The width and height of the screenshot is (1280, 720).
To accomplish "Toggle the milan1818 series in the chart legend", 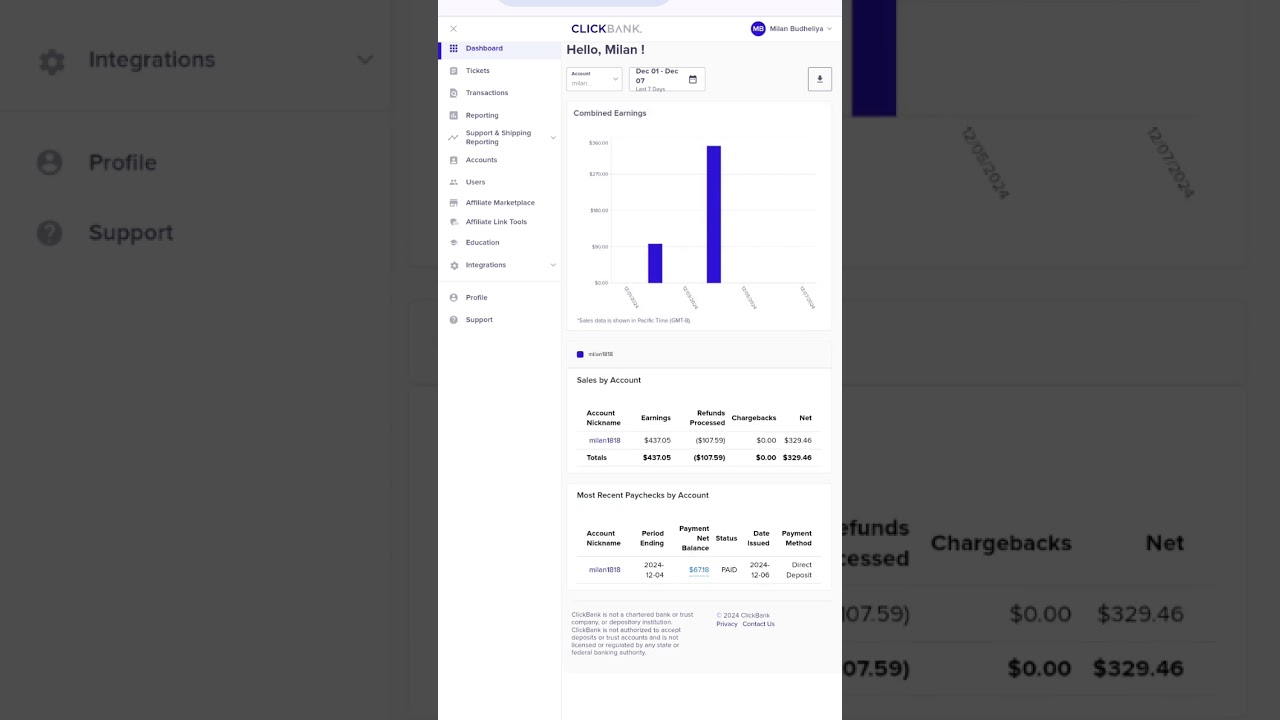I will coord(594,354).
